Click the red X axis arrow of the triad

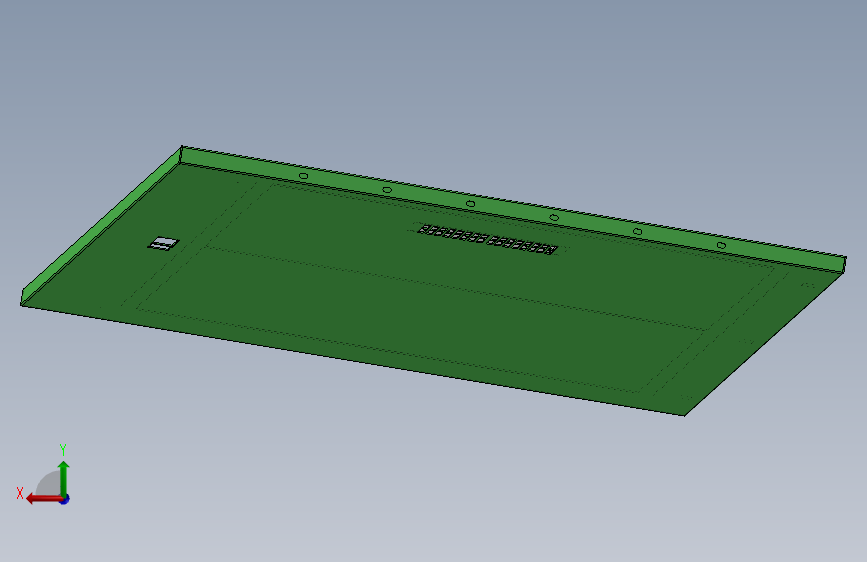[43, 499]
